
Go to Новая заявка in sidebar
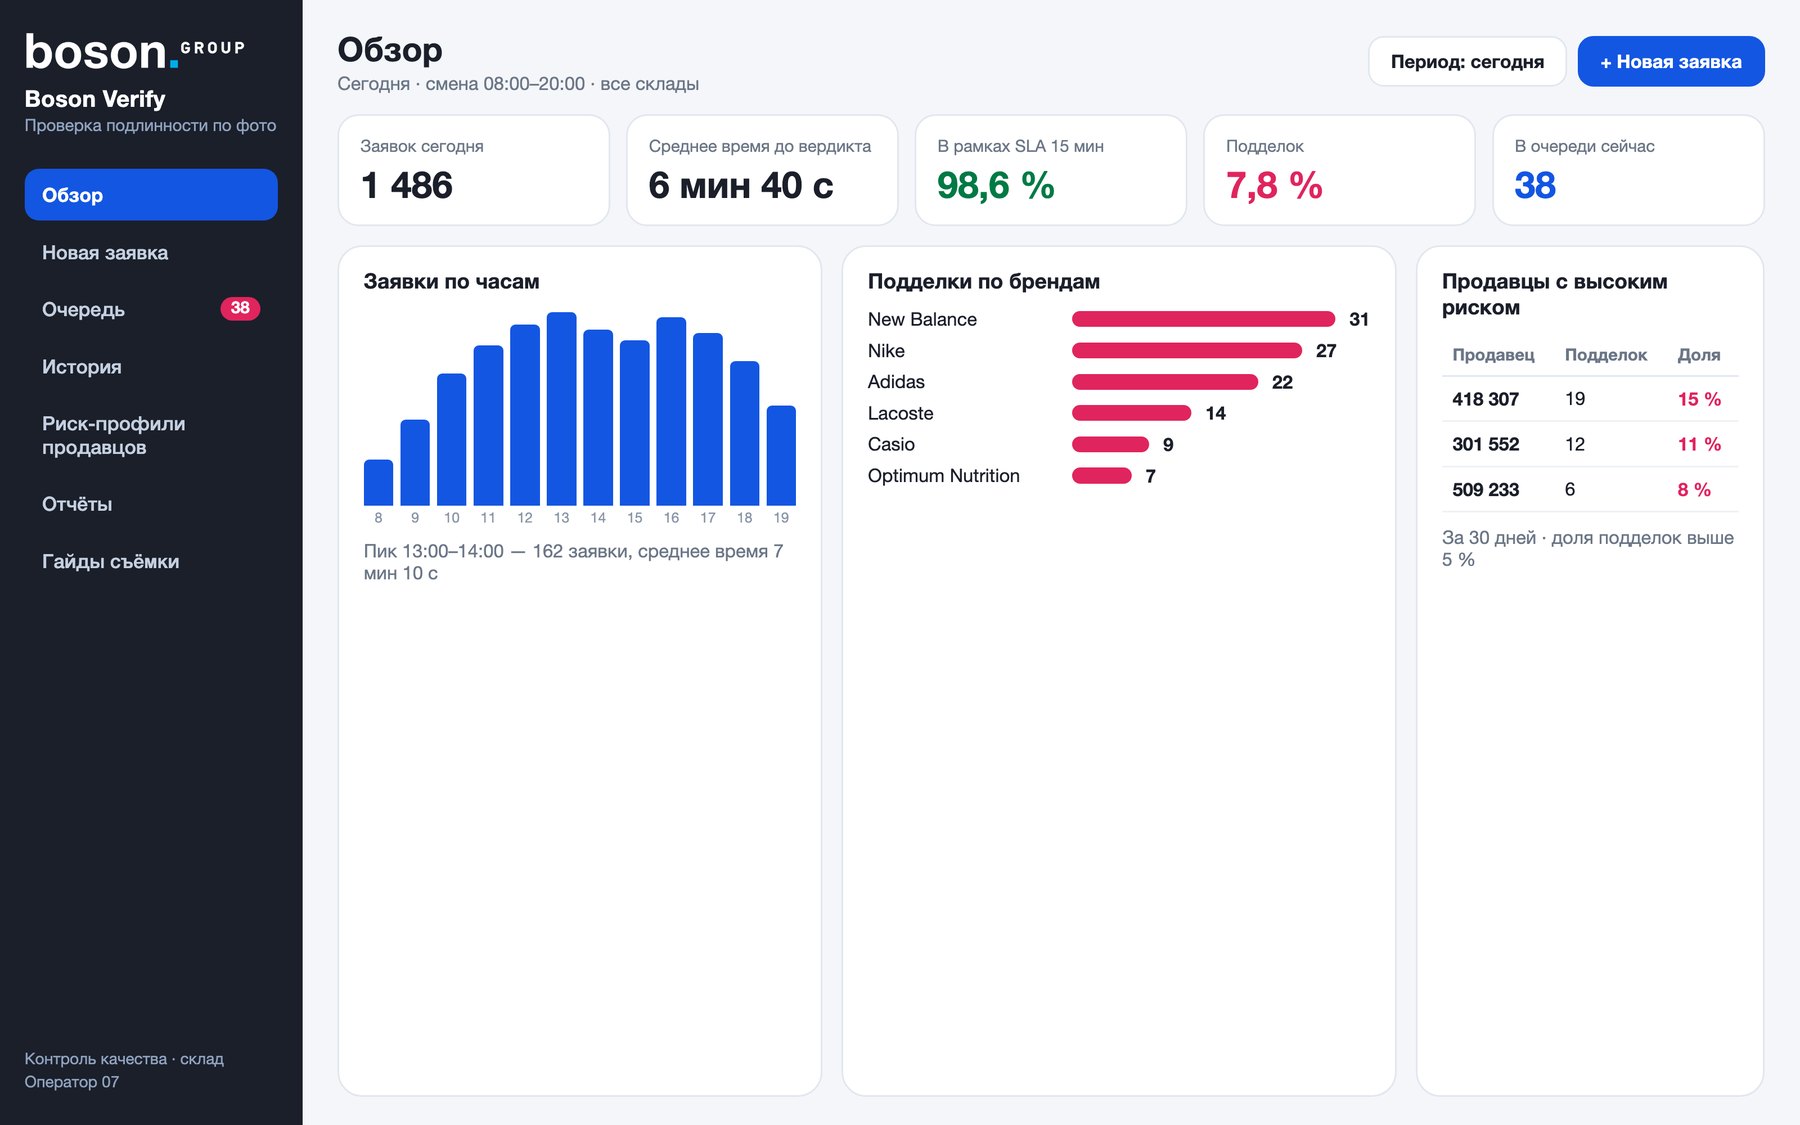[151, 252]
